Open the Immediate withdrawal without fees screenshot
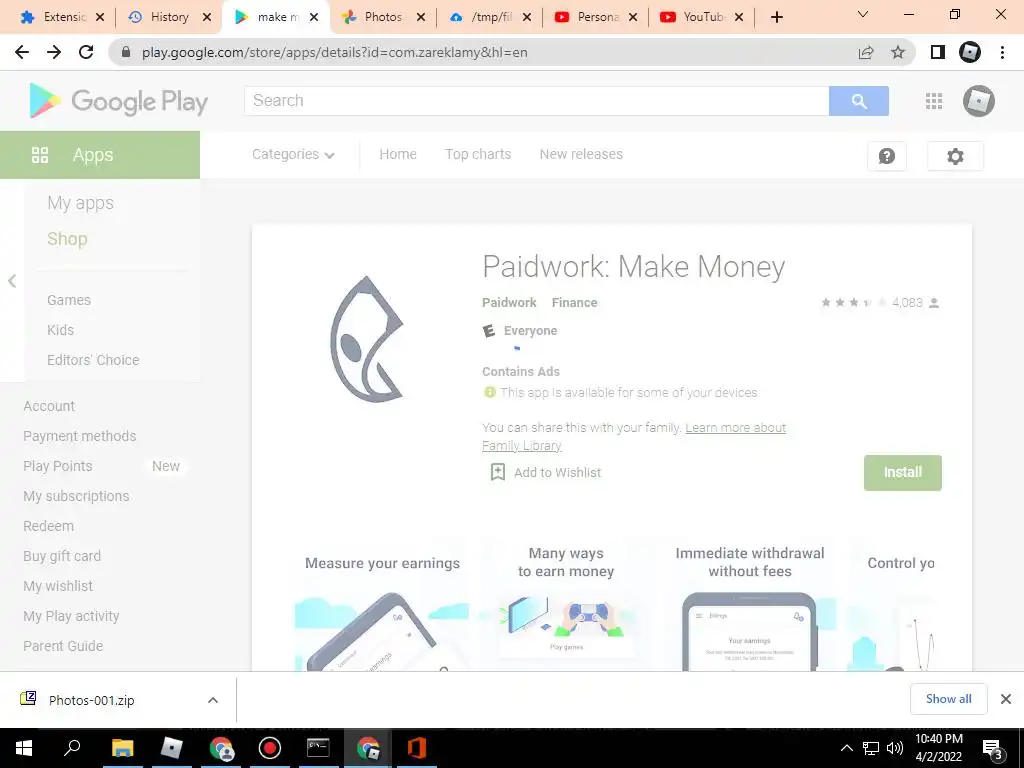Screen dimensions: 1024x768 tap(750, 605)
